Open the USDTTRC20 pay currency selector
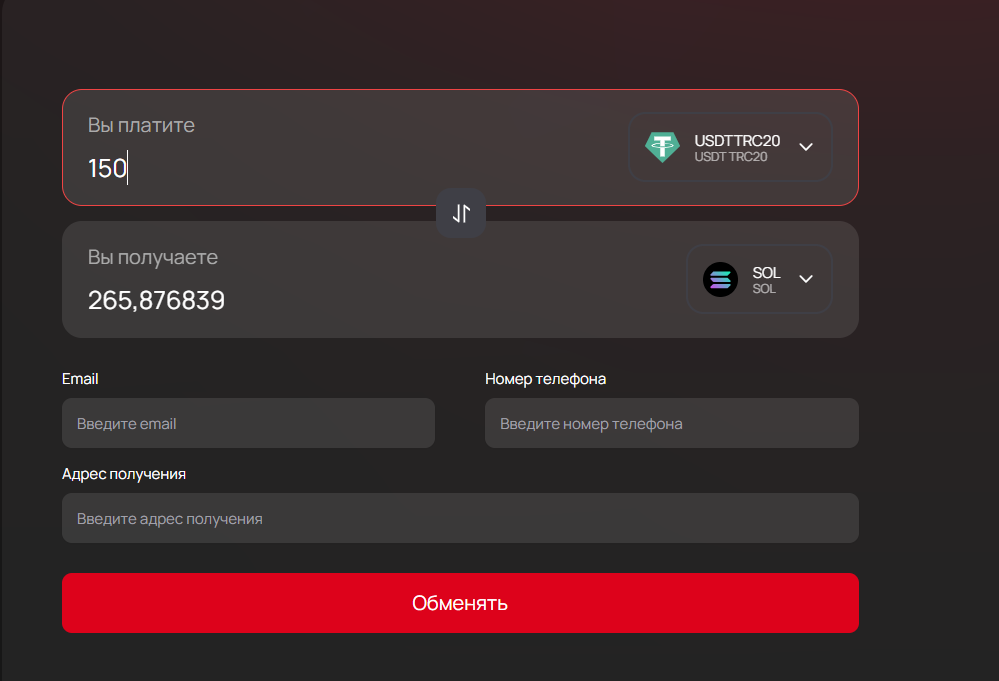The width and height of the screenshot is (999, 681). [x=730, y=147]
